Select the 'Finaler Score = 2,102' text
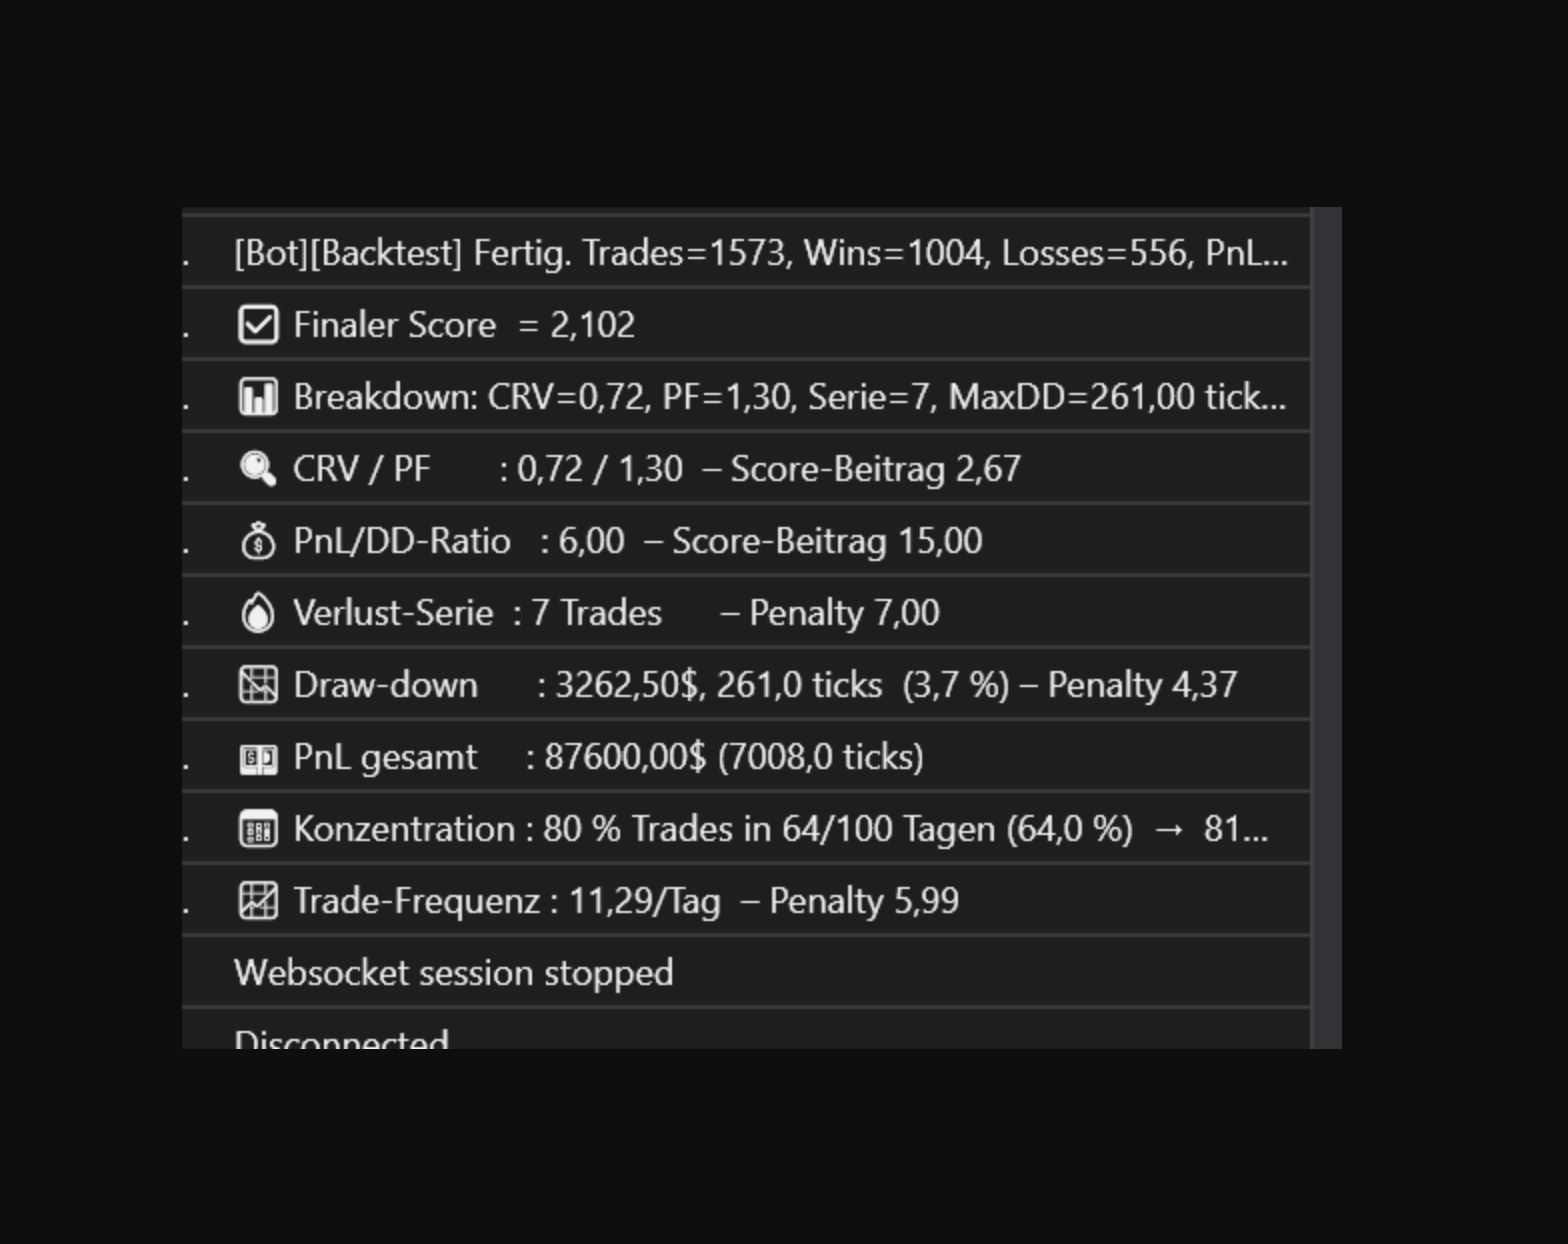The width and height of the screenshot is (1568, 1244). tap(464, 325)
